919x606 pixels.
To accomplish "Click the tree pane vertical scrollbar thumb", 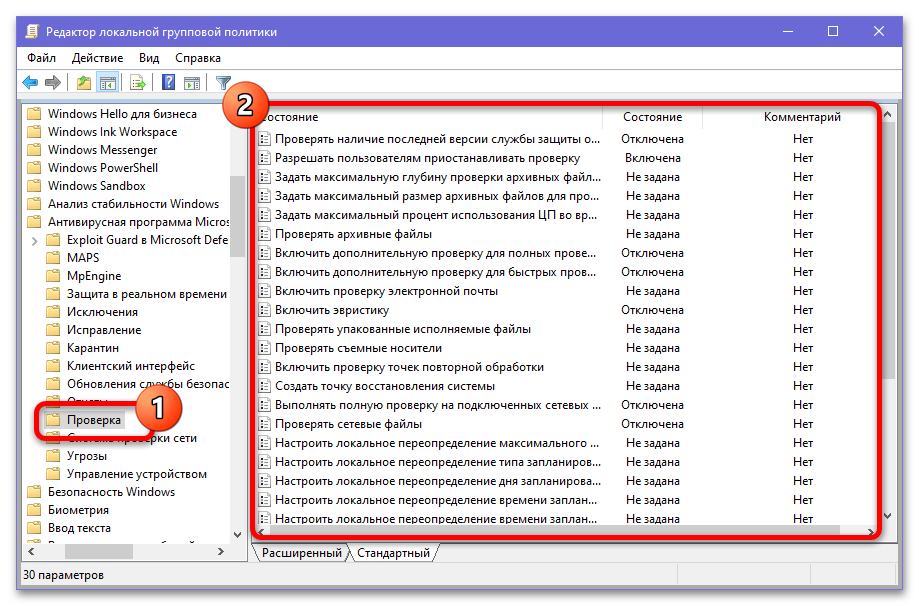I will [x=237, y=217].
